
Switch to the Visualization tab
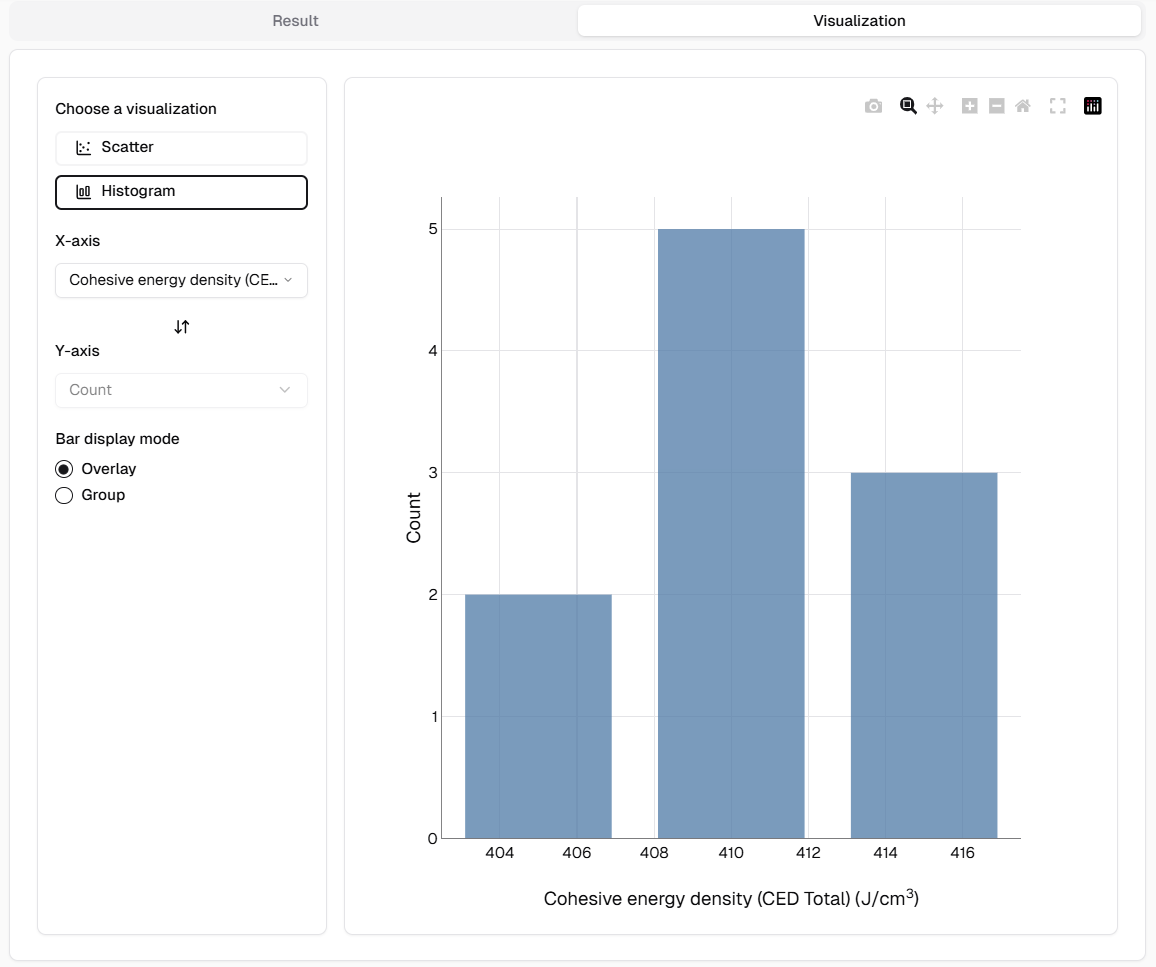click(x=859, y=21)
